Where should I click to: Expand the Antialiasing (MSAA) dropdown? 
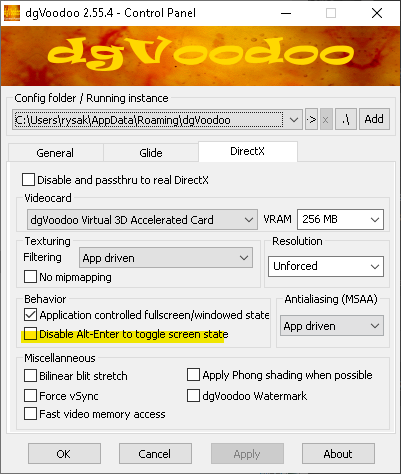click(332, 326)
